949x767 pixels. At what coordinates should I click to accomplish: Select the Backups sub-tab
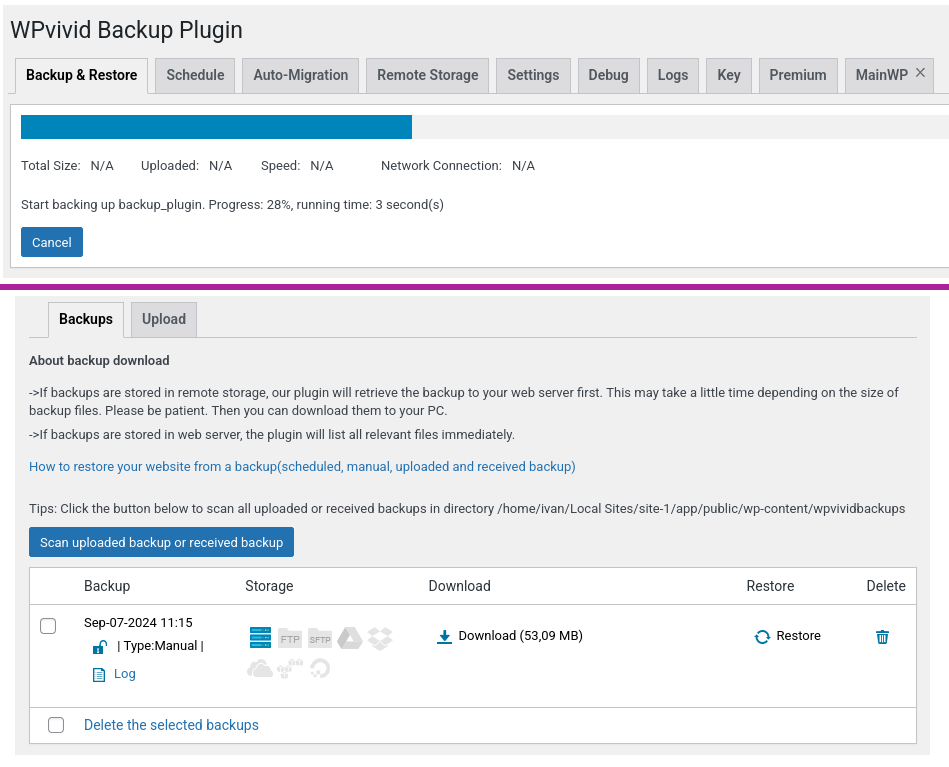(x=86, y=320)
